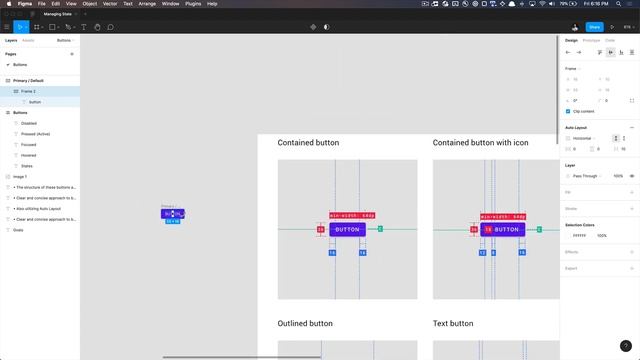Toggle the Clip content checkbox
The image size is (640, 360).
coord(568,111)
